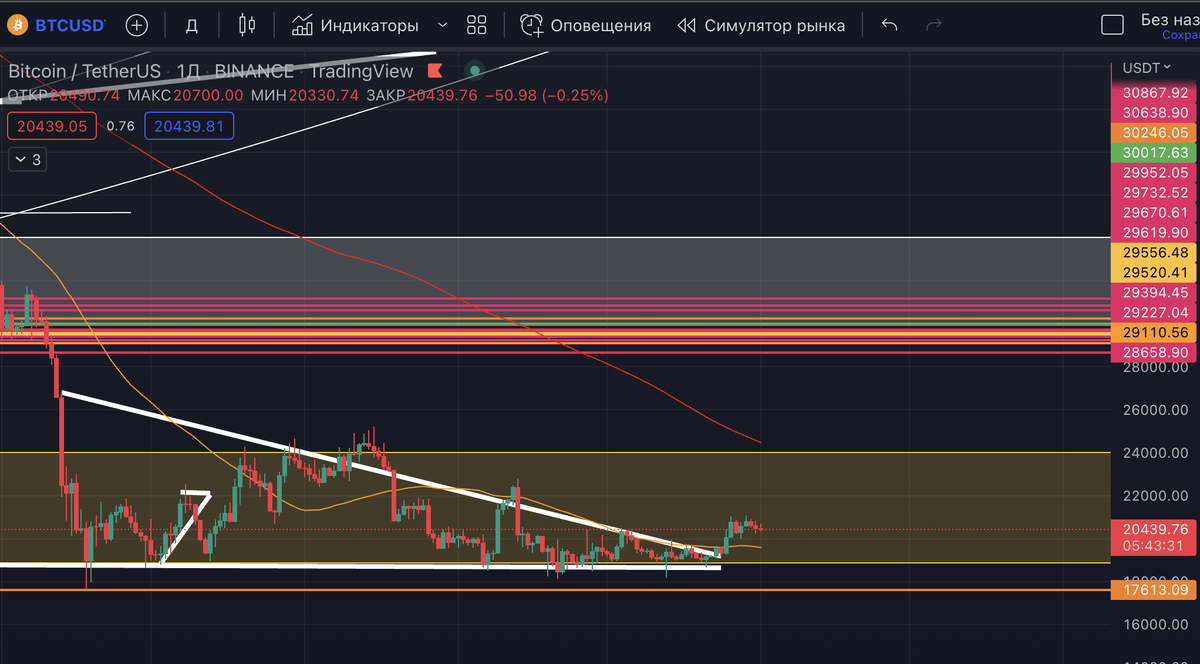Enable the checkbox beside Без названия
The image size is (1200, 664).
click(1112, 24)
